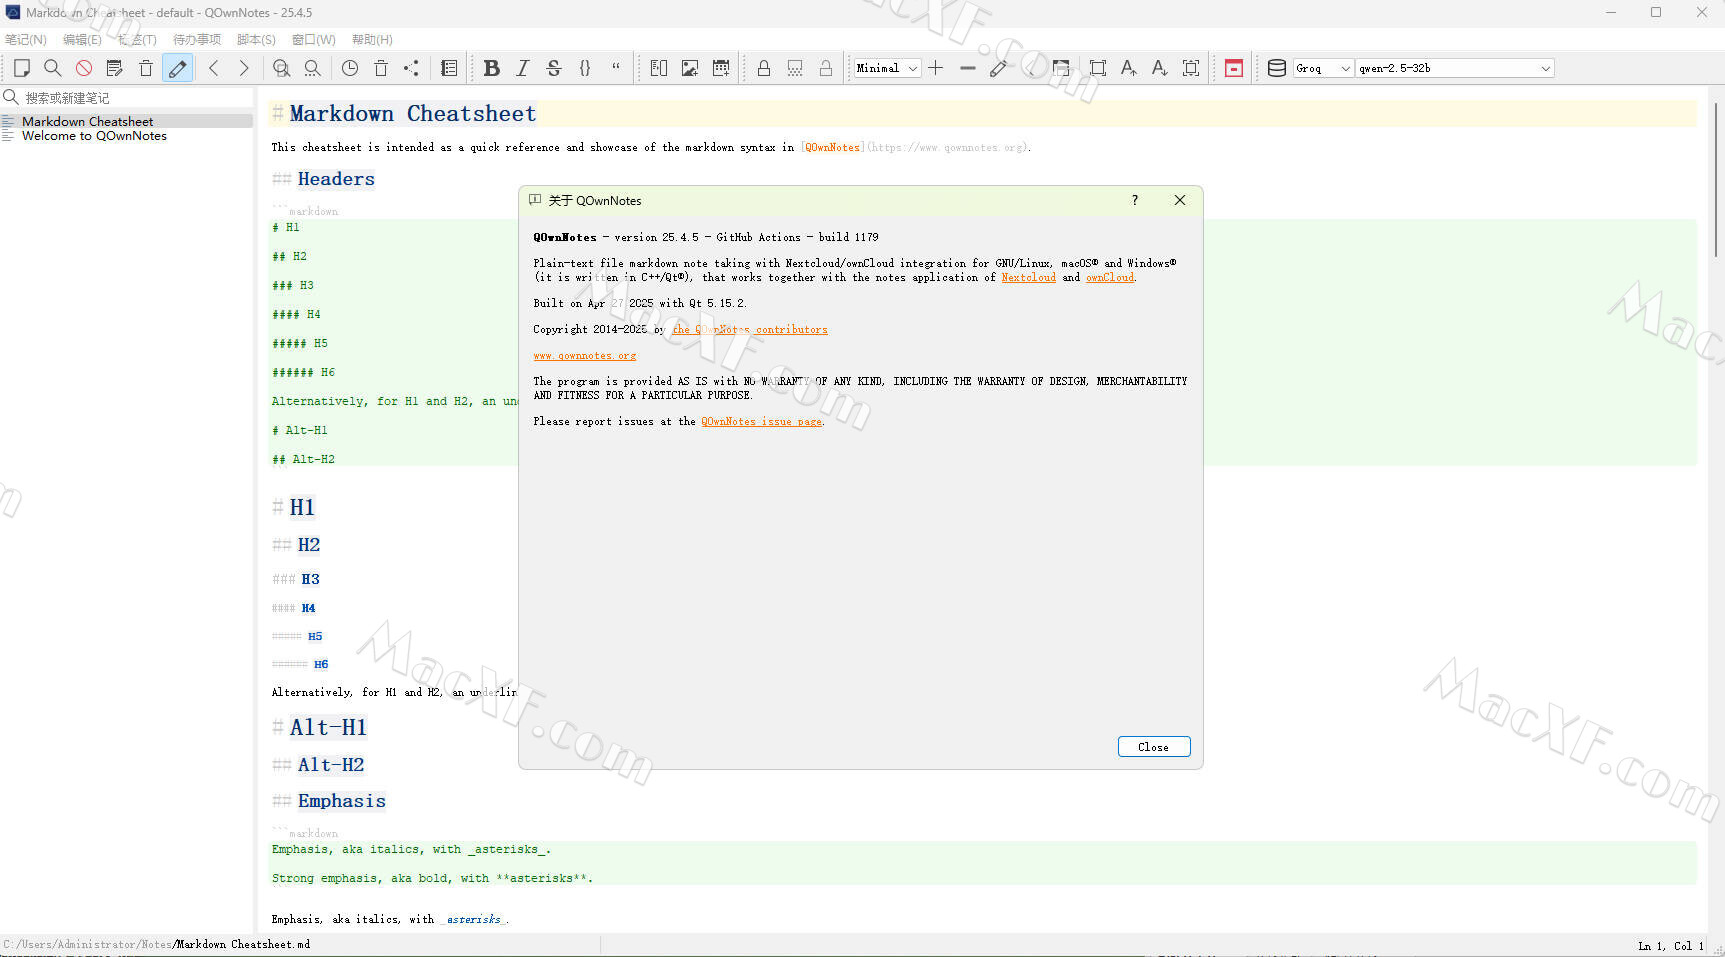
Task: Create a new note with the toolbar icon
Action: (x=22, y=68)
